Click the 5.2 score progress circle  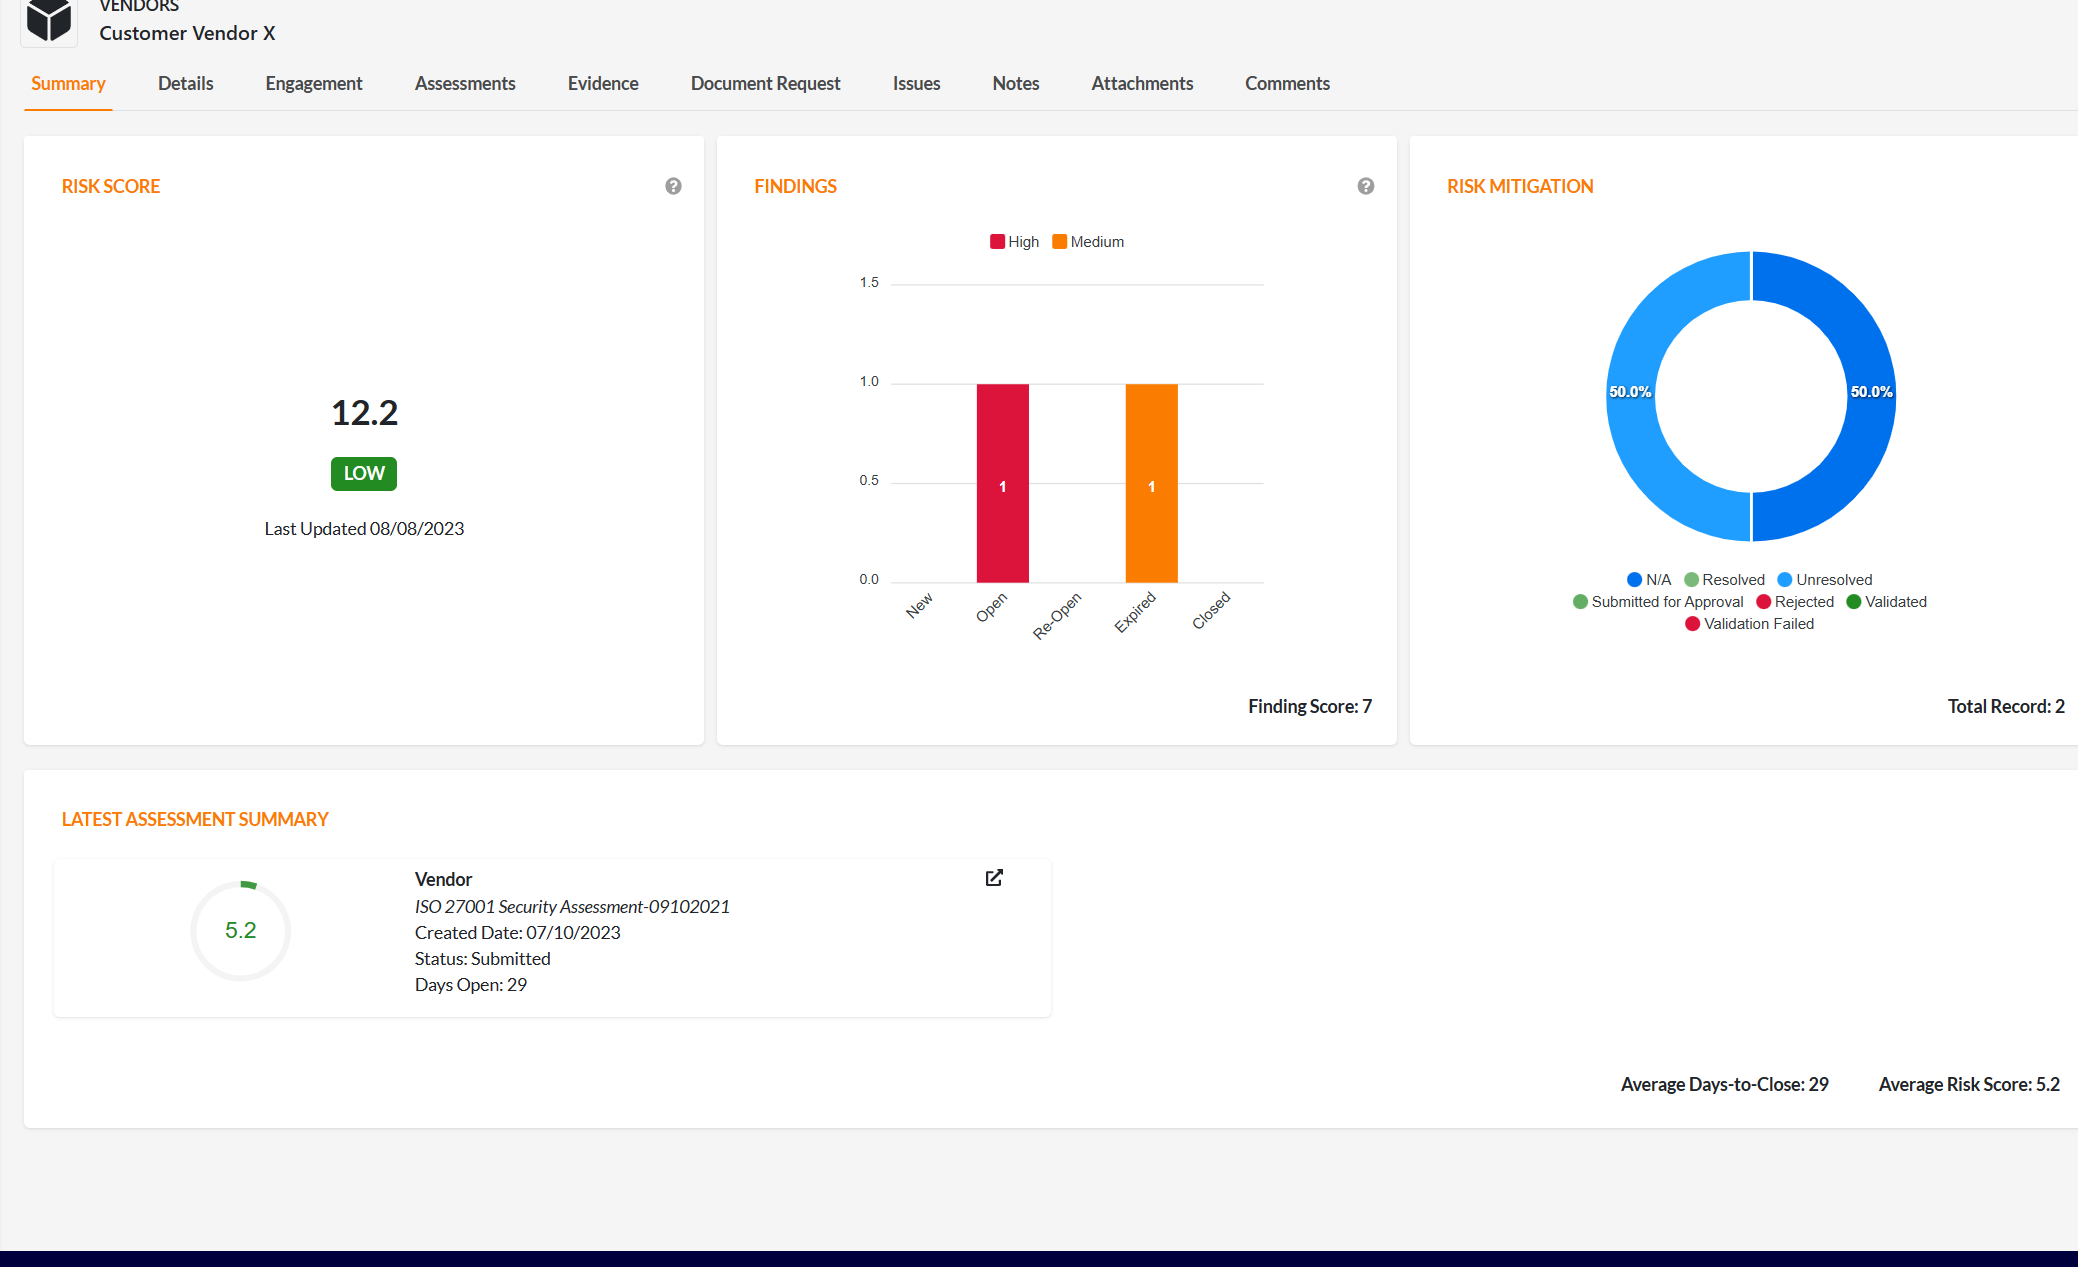(241, 930)
